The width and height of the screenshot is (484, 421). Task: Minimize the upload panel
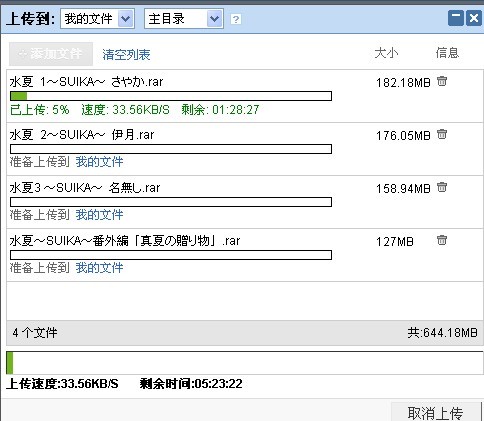[456, 18]
